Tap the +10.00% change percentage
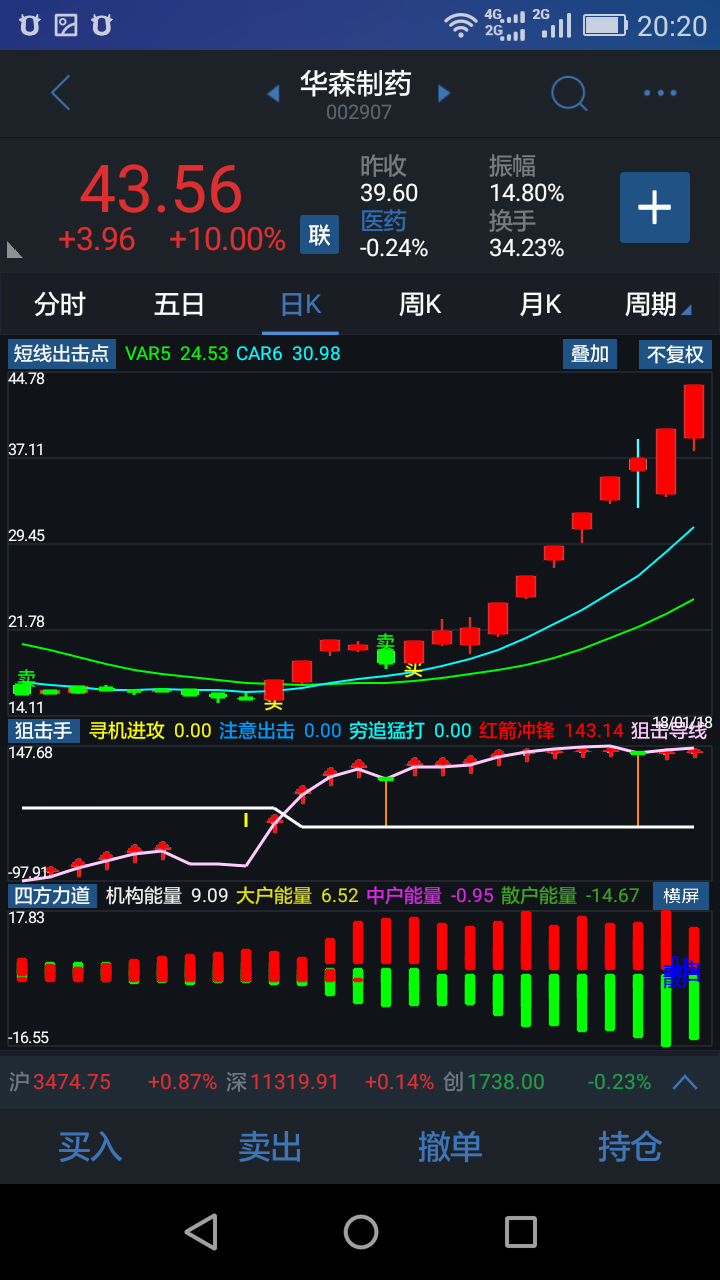Image resolution: width=720 pixels, height=1280 pixels. click(227, 239)
